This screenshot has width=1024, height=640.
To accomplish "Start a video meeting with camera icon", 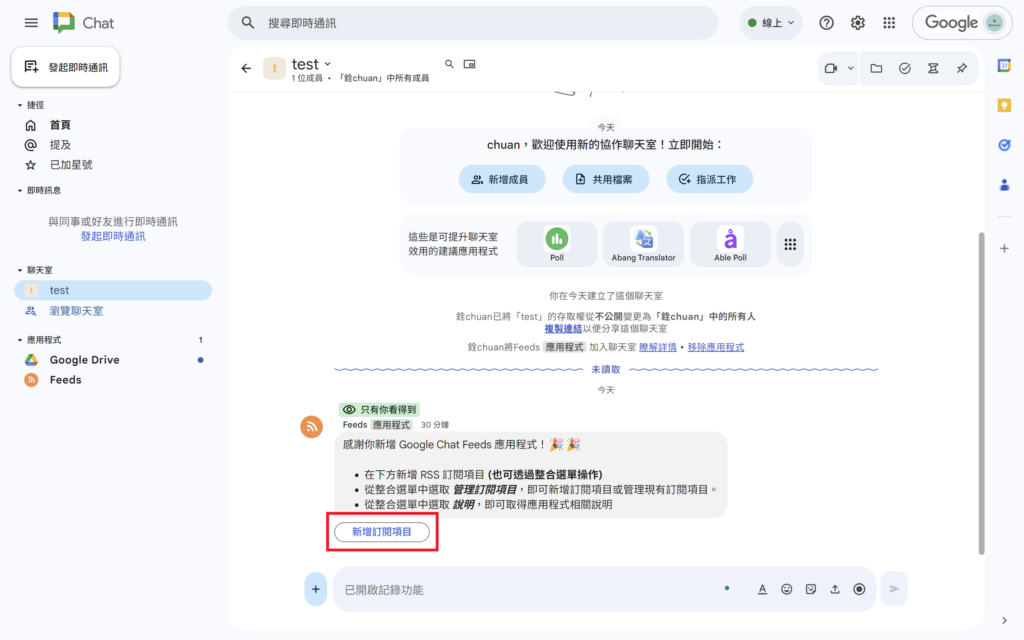I will (x=830, y=68).
